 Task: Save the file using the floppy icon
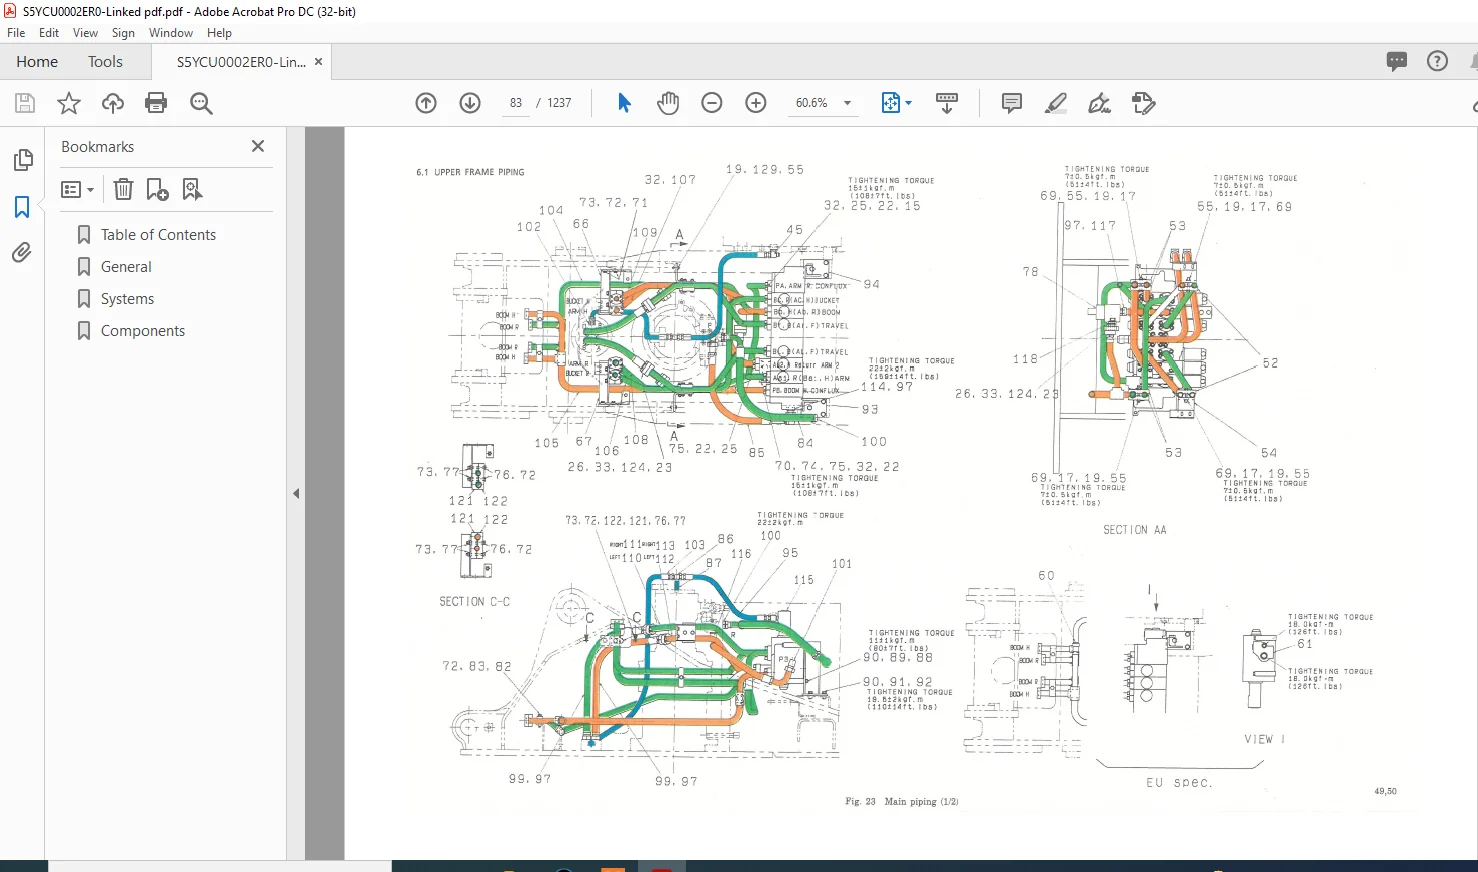(x=25, y=103)
